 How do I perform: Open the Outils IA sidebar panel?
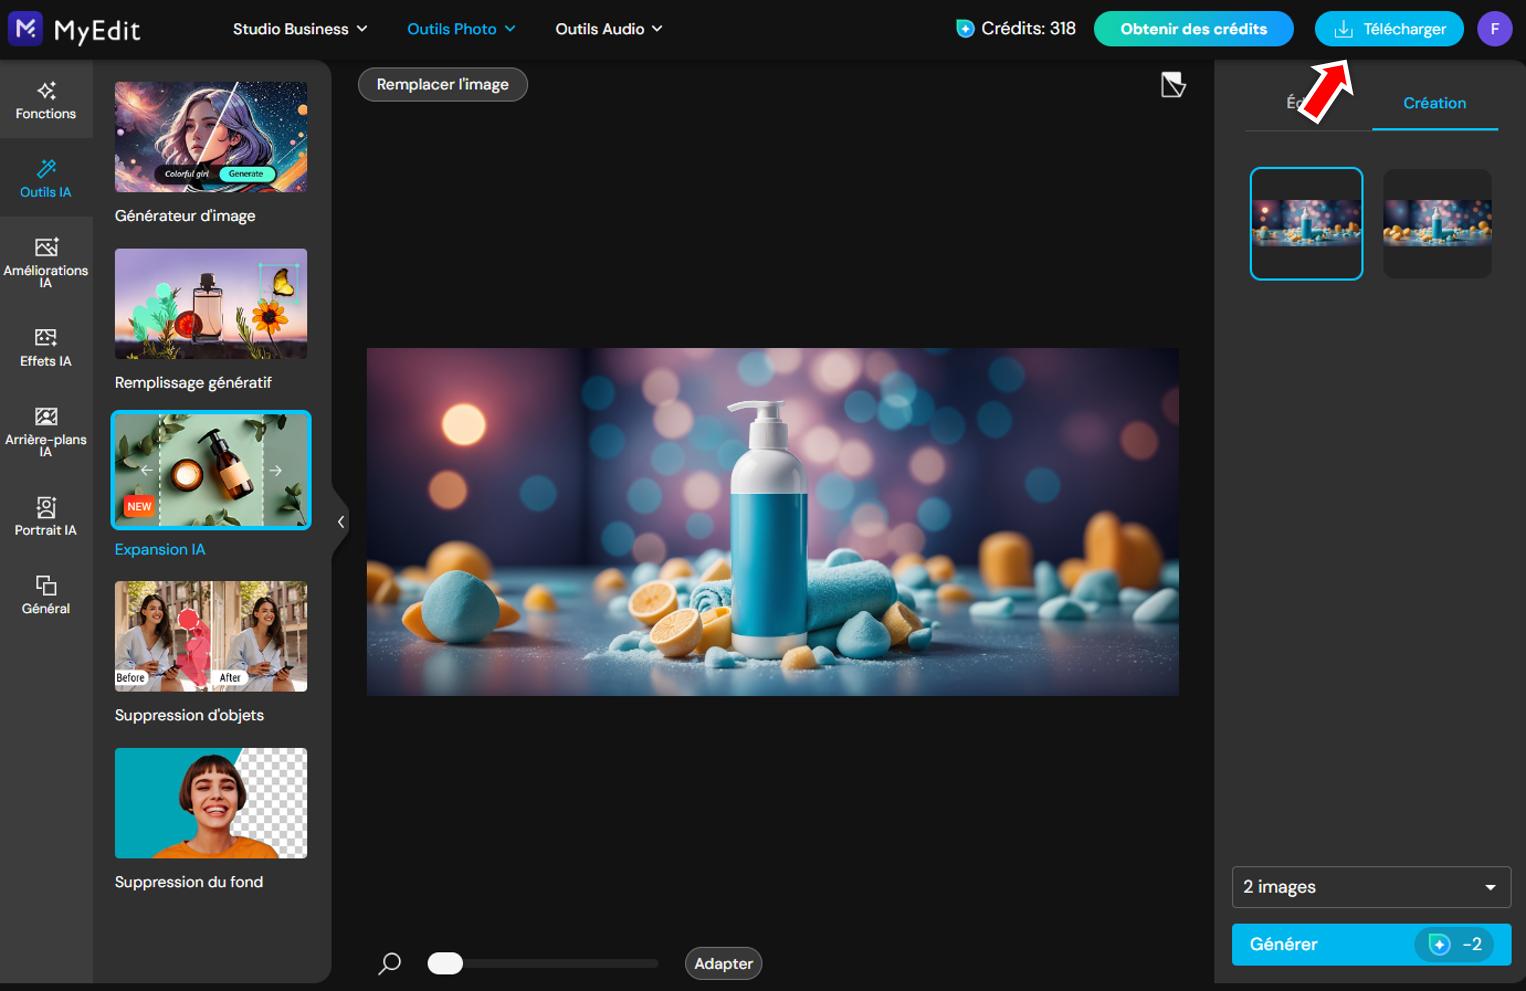click(x=46, y=178)
